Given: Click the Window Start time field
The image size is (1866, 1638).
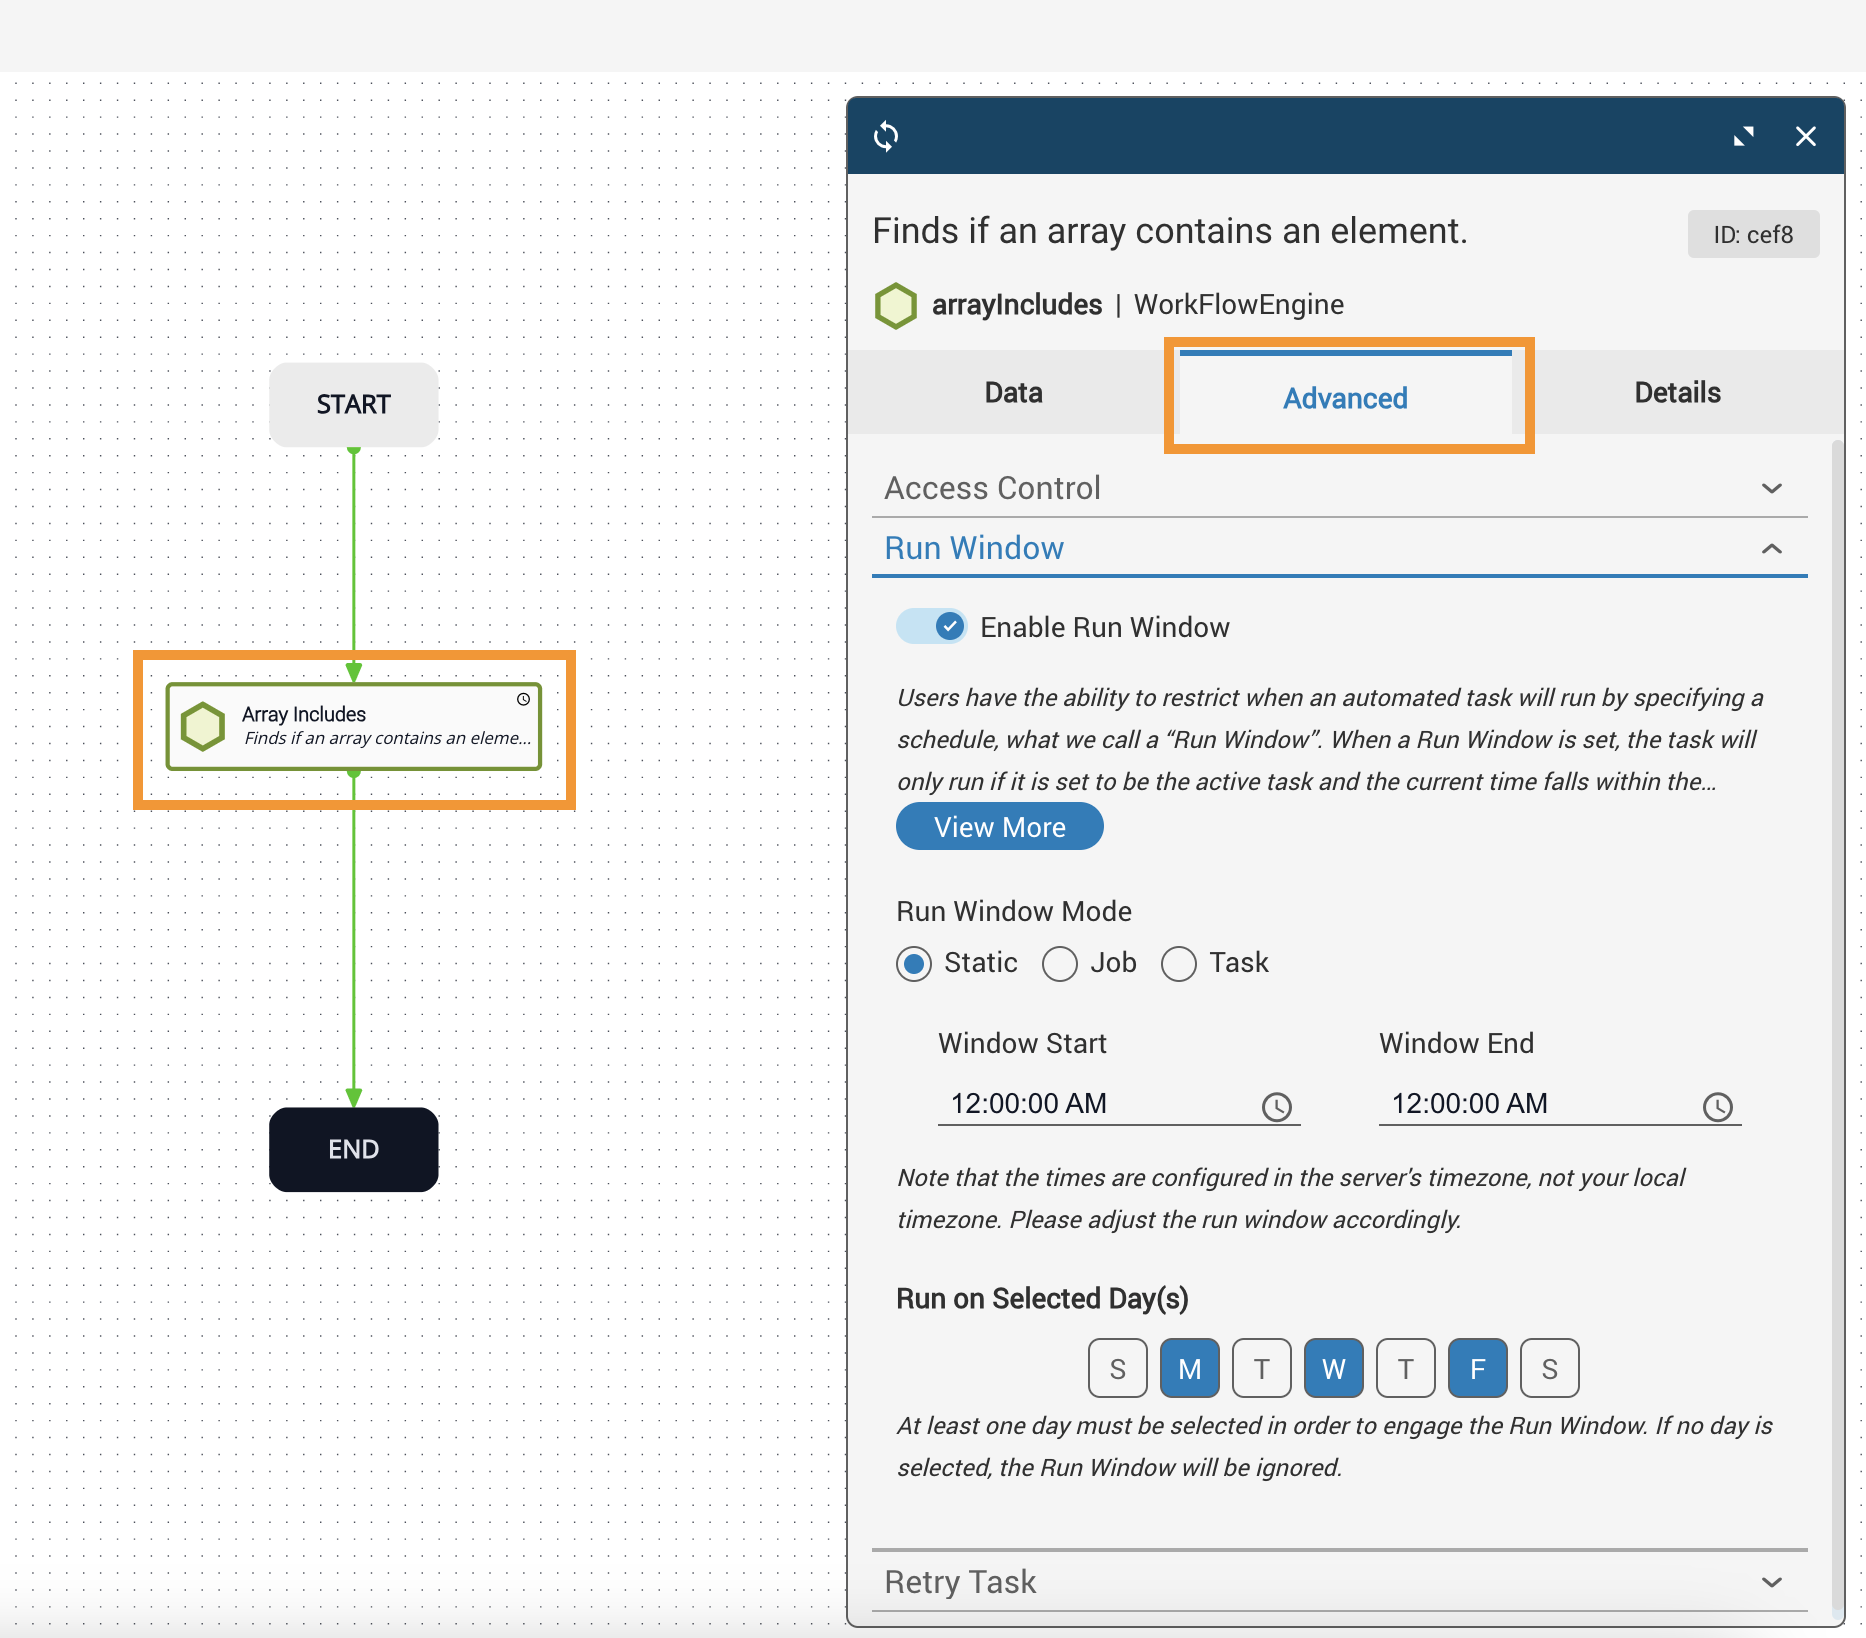Looking at the screenshot, I should click(1095, 1104).
